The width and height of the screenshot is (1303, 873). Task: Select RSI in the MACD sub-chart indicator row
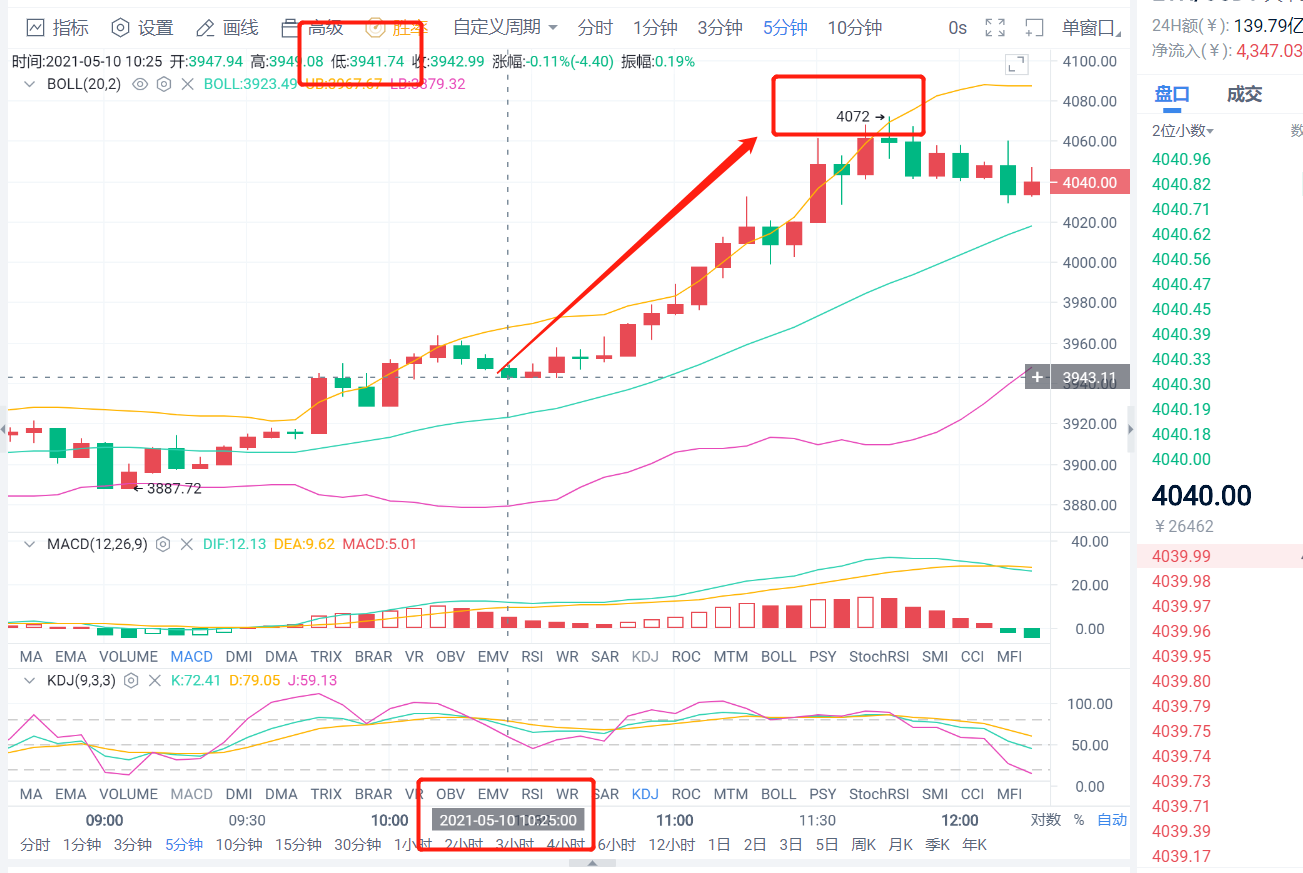[532, 656]
